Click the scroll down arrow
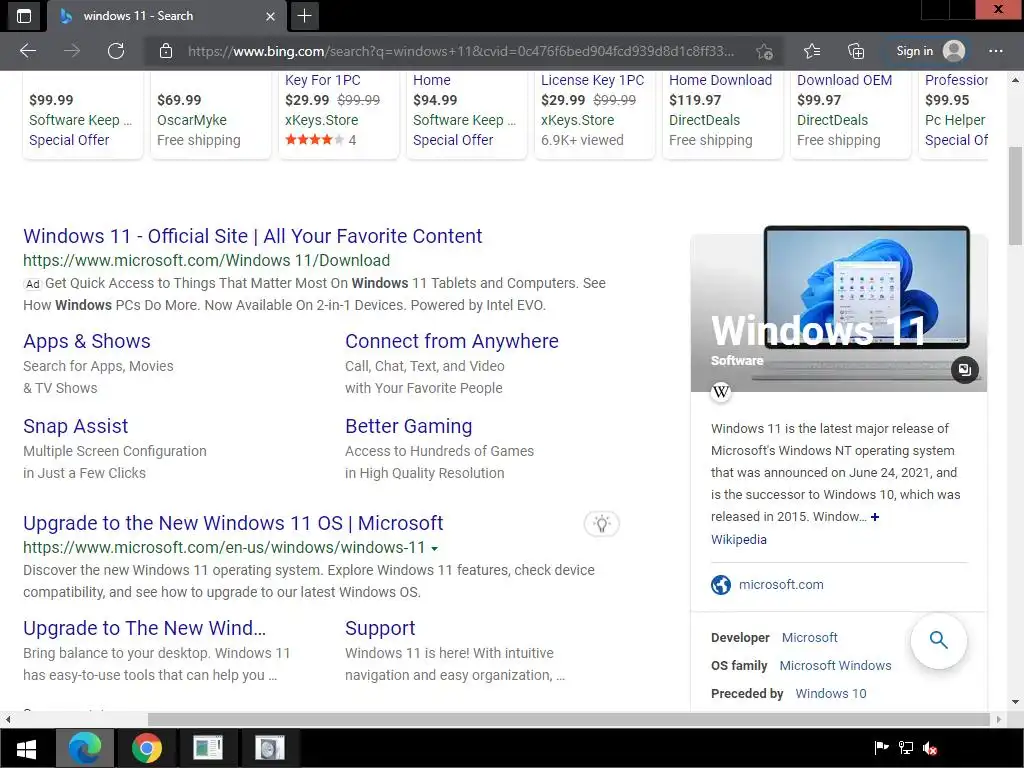 coord(1015,703)
